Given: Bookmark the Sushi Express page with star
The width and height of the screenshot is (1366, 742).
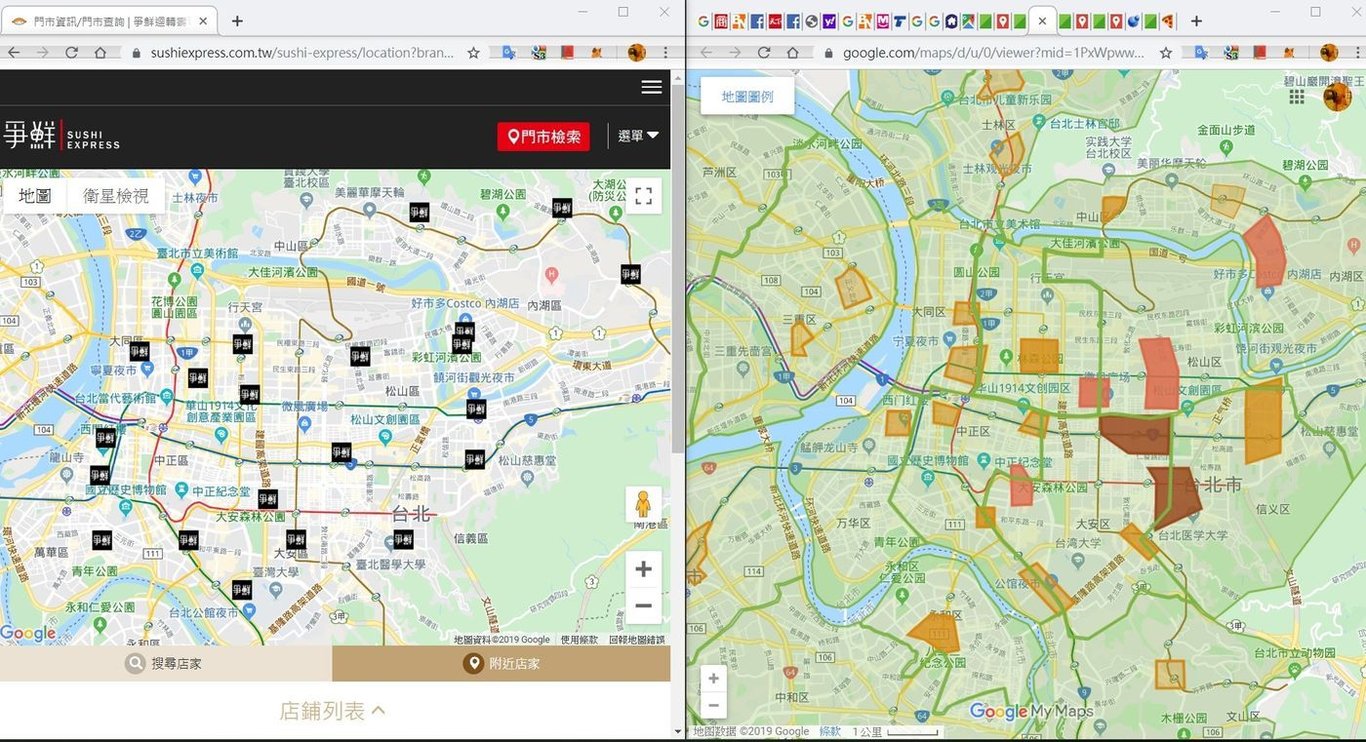Looking at the screenshot, I should point(473,52).
